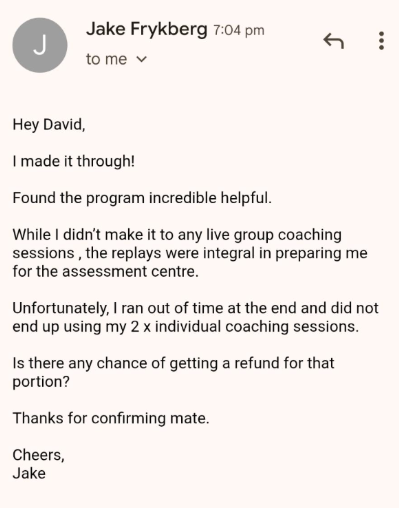Click the 'Thanks for confirming mate.' line
Screen dimensions: 399x508
tap(111, 418)
